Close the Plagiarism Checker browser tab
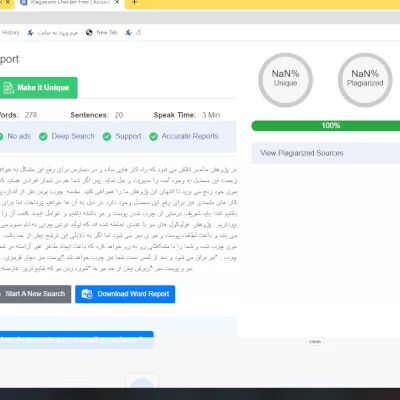The image size is (400, 400). (117, 2)
